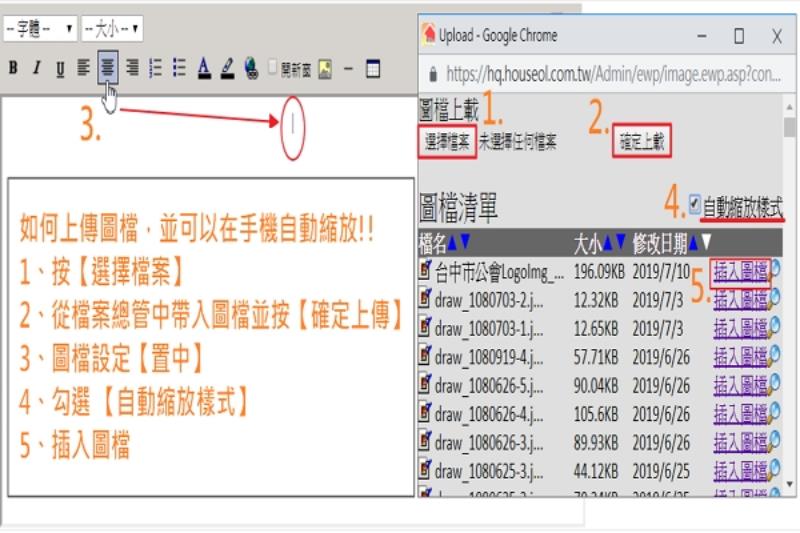Click 插入圖檔 link for 台中市公會LogoImg file
Image resolution: width=800 pixels, height=533 pixels.
pyautogui.click(x=740, y=270)
